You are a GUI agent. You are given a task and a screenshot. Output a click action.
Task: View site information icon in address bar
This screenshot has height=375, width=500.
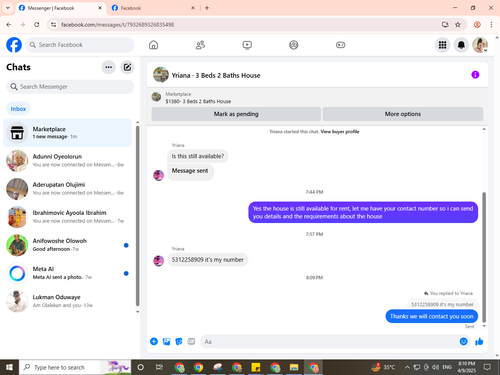pyautogui.click(x=54, y=24)
